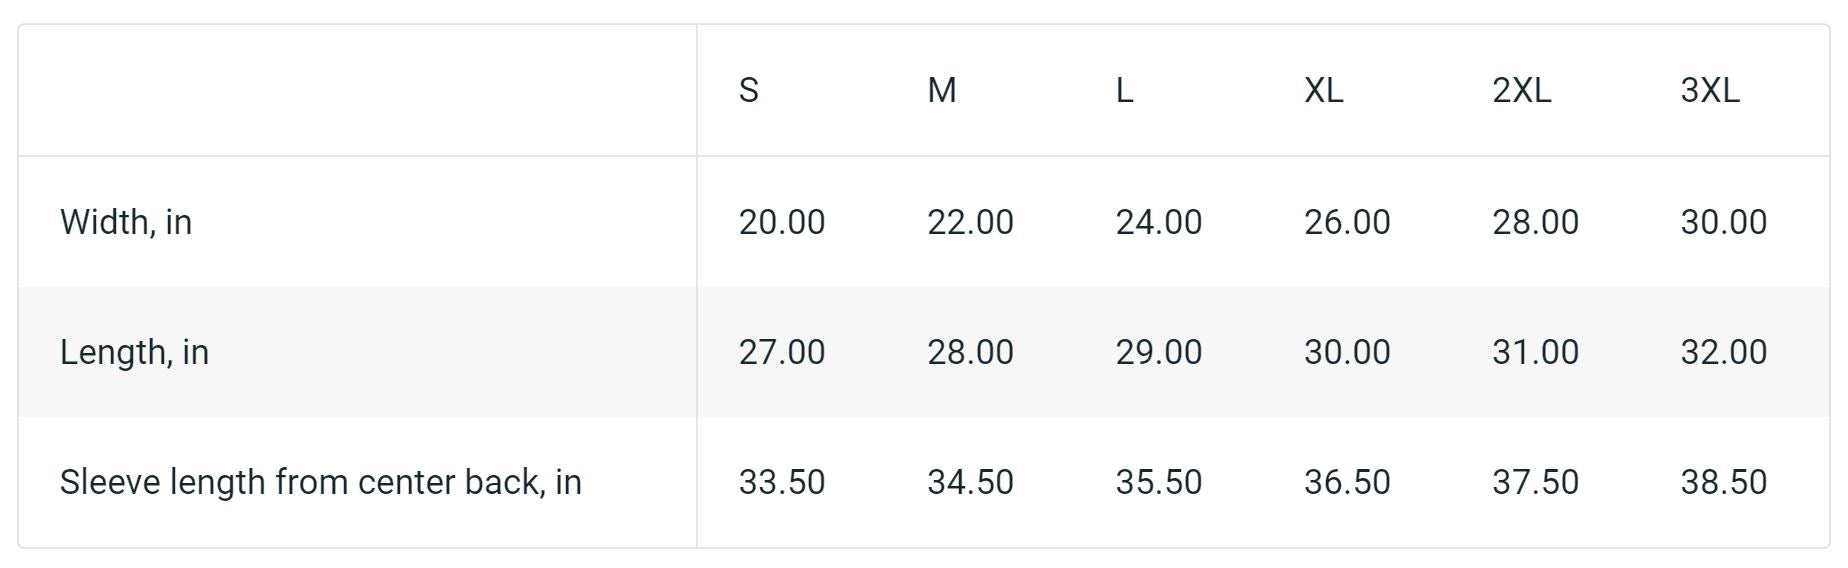Select Sleeve length from center back label
Viewport: 1848px width, 568px height.
[320, 482]
